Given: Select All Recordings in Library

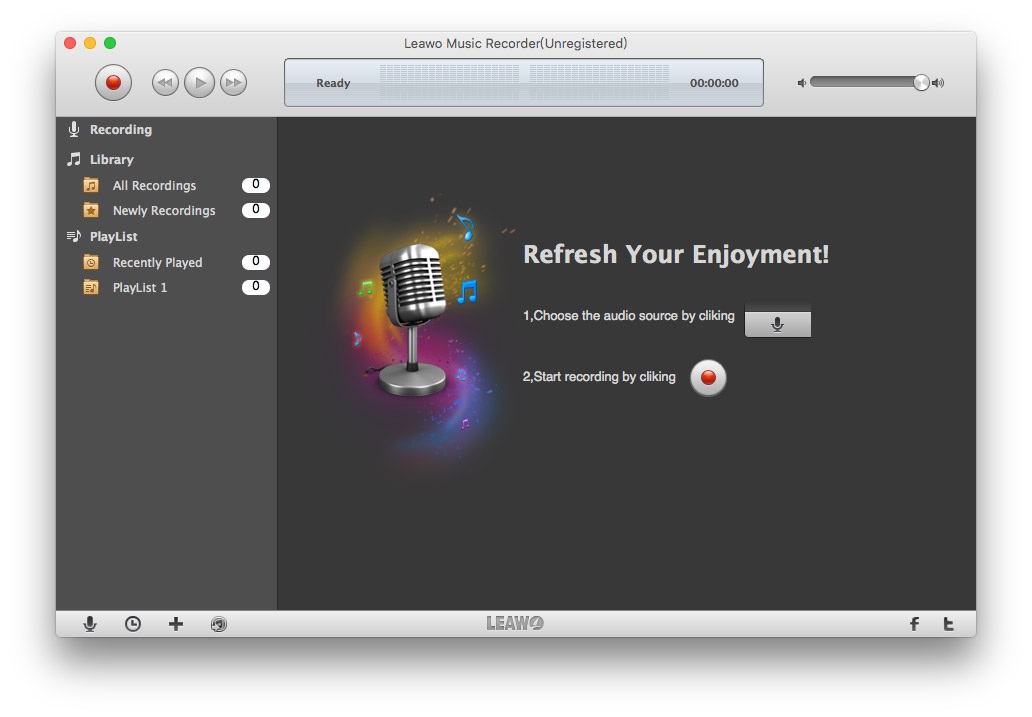Looking at the screenshot, I should click(154, 185).
